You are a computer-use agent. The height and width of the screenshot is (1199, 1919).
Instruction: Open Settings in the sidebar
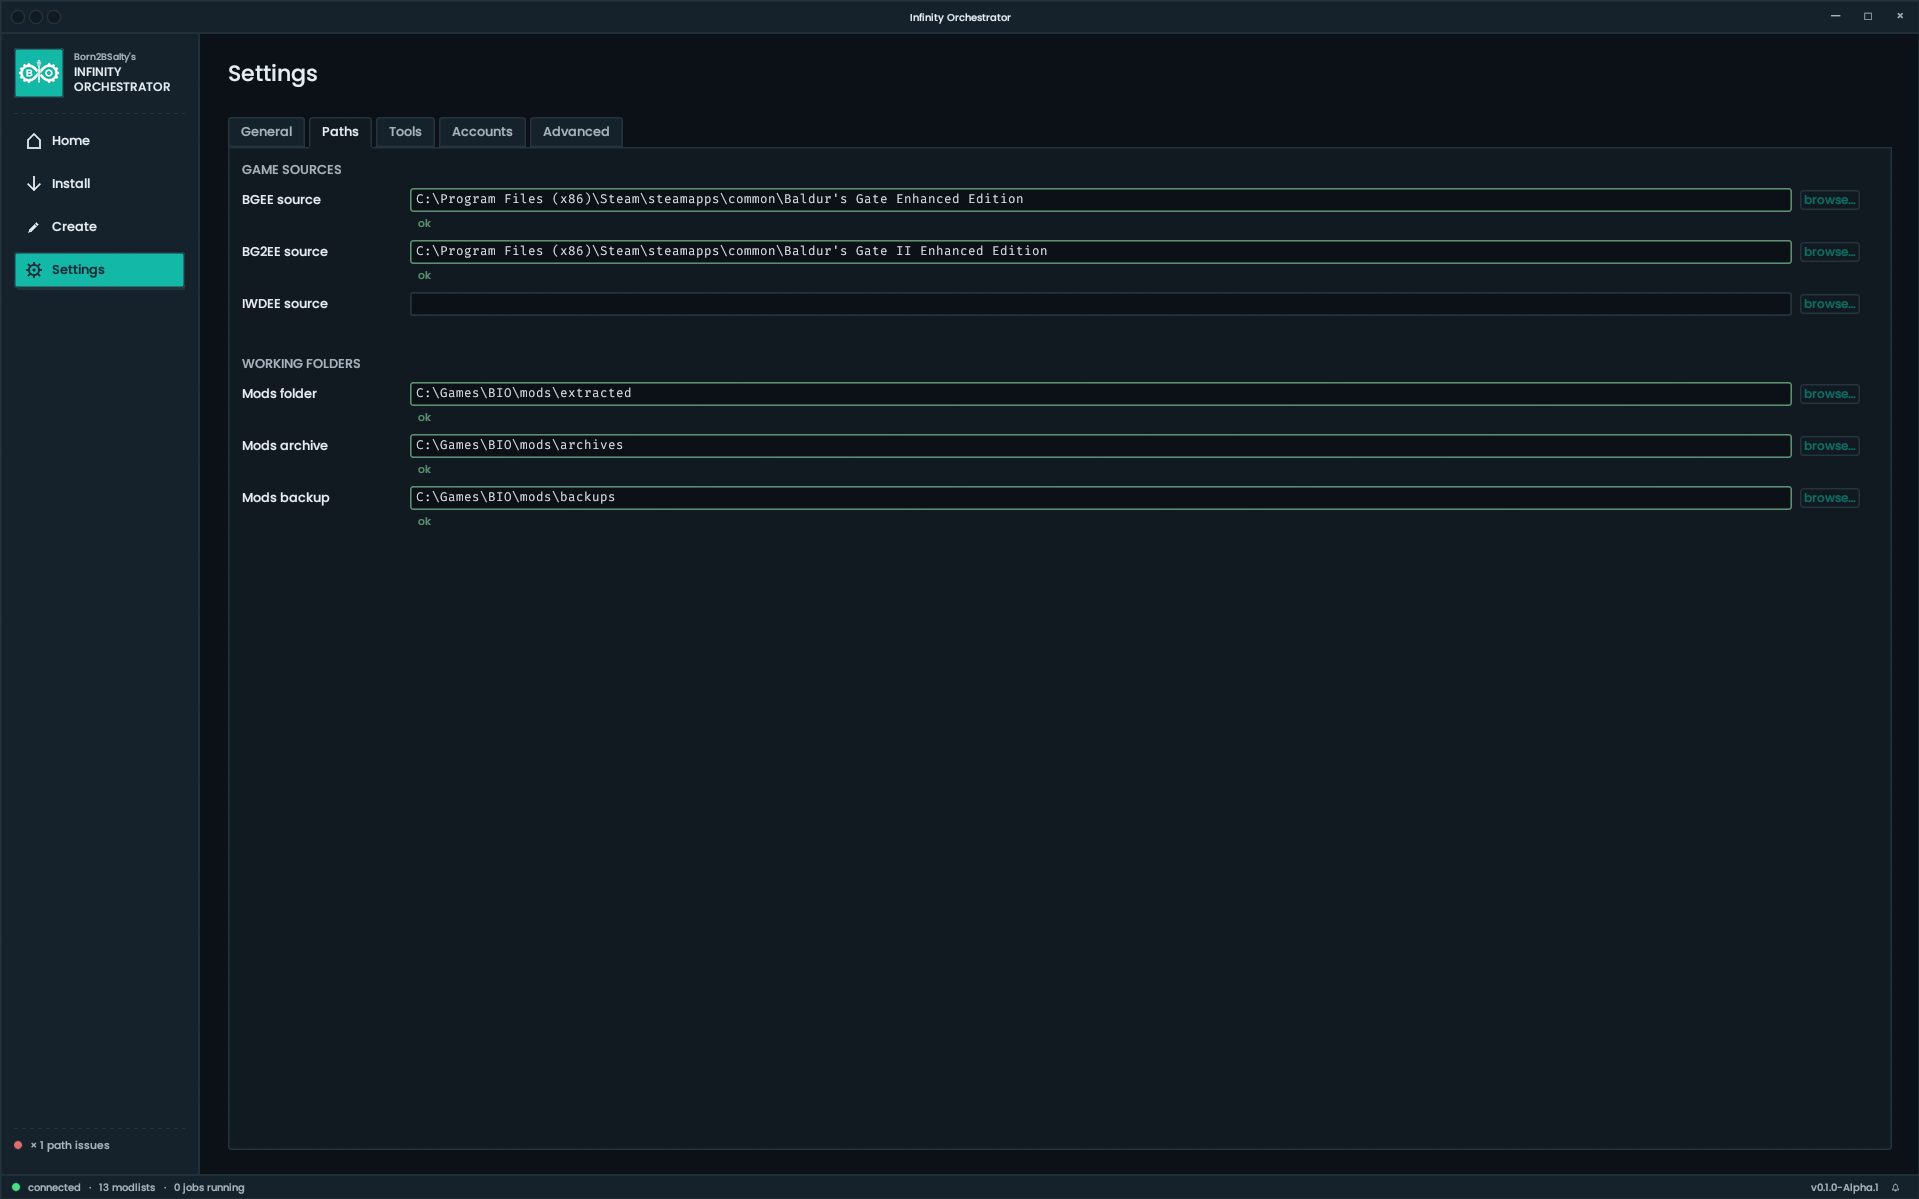(x=99, y=270)
